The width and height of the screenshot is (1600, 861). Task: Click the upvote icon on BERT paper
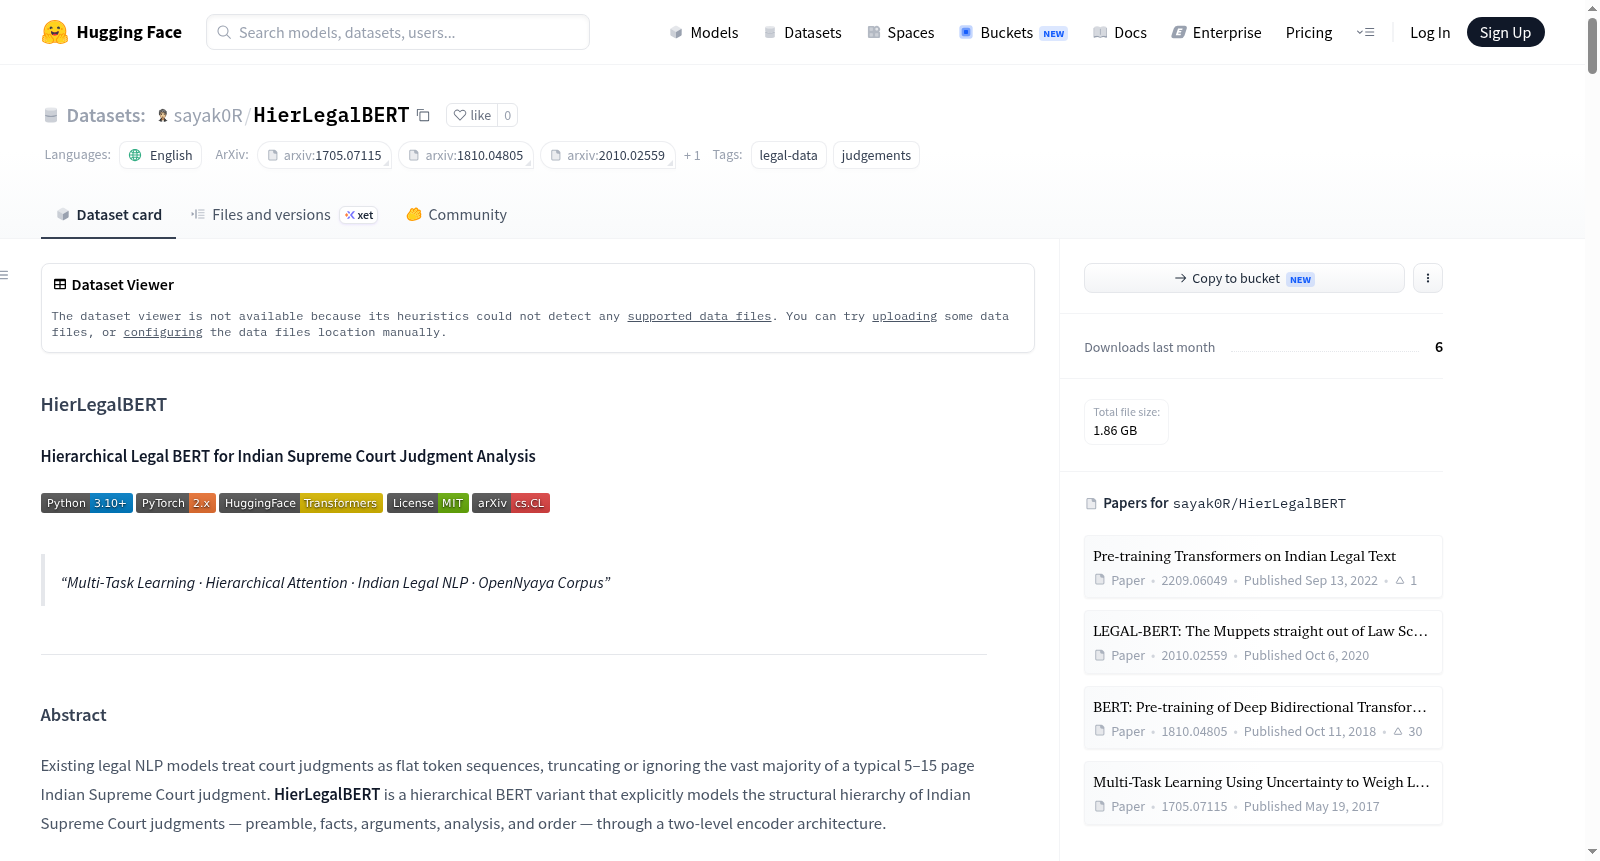click(x=1398, y=731)
